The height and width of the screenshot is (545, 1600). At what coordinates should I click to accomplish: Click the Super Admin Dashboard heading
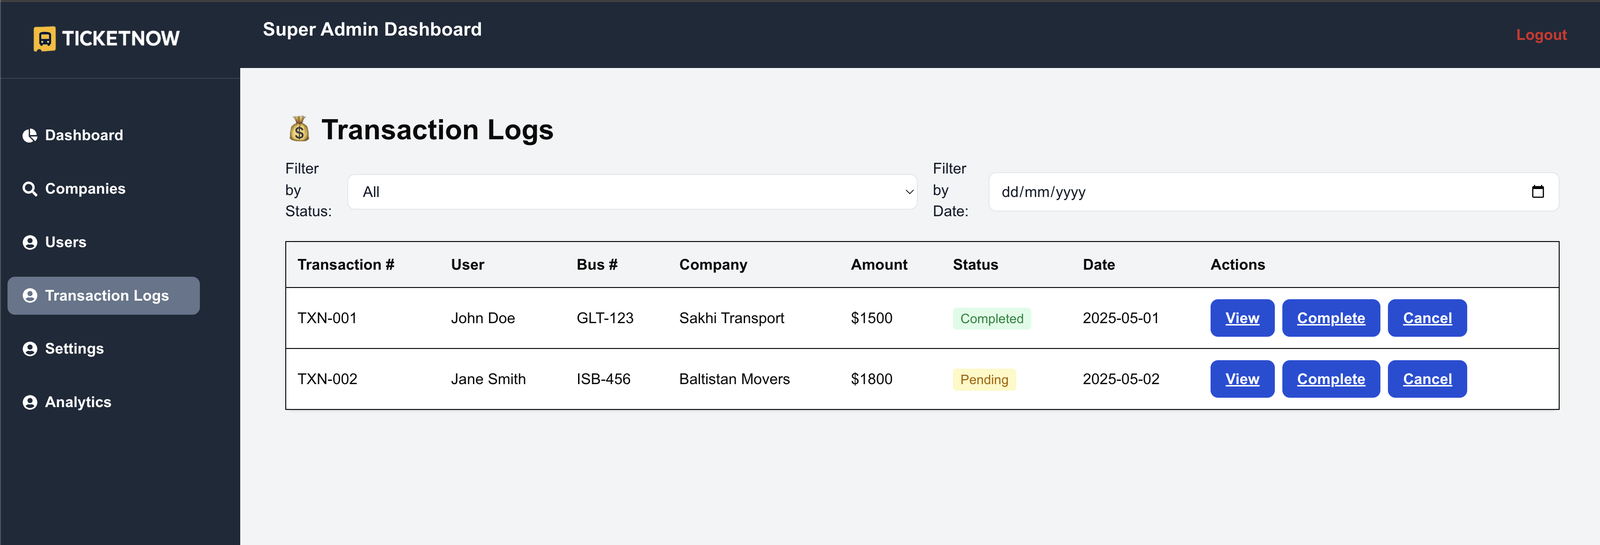click(372, 30)
